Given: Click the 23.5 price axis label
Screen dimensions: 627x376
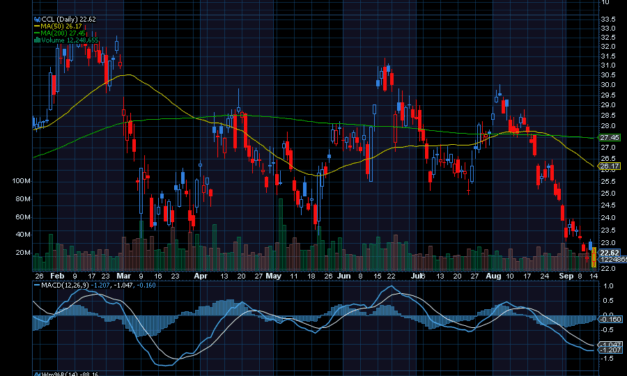Looking at the screenshot, I should coord(608,230).
